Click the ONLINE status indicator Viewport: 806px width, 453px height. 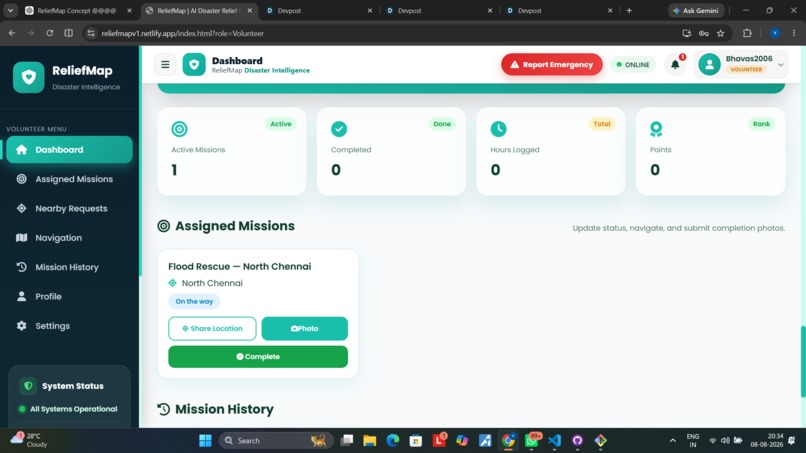633,65
